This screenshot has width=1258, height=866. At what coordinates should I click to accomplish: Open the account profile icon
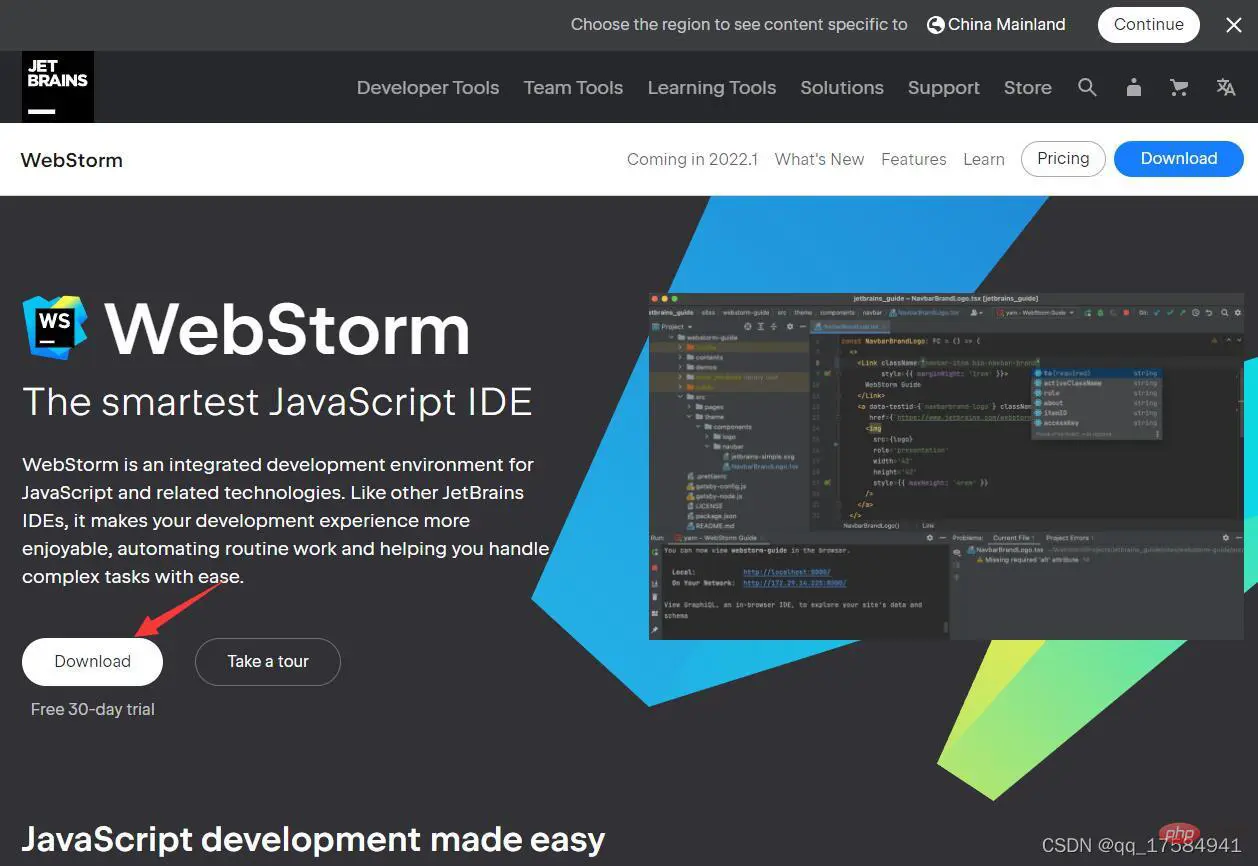pyautogui.click(x=1133, y=88)
